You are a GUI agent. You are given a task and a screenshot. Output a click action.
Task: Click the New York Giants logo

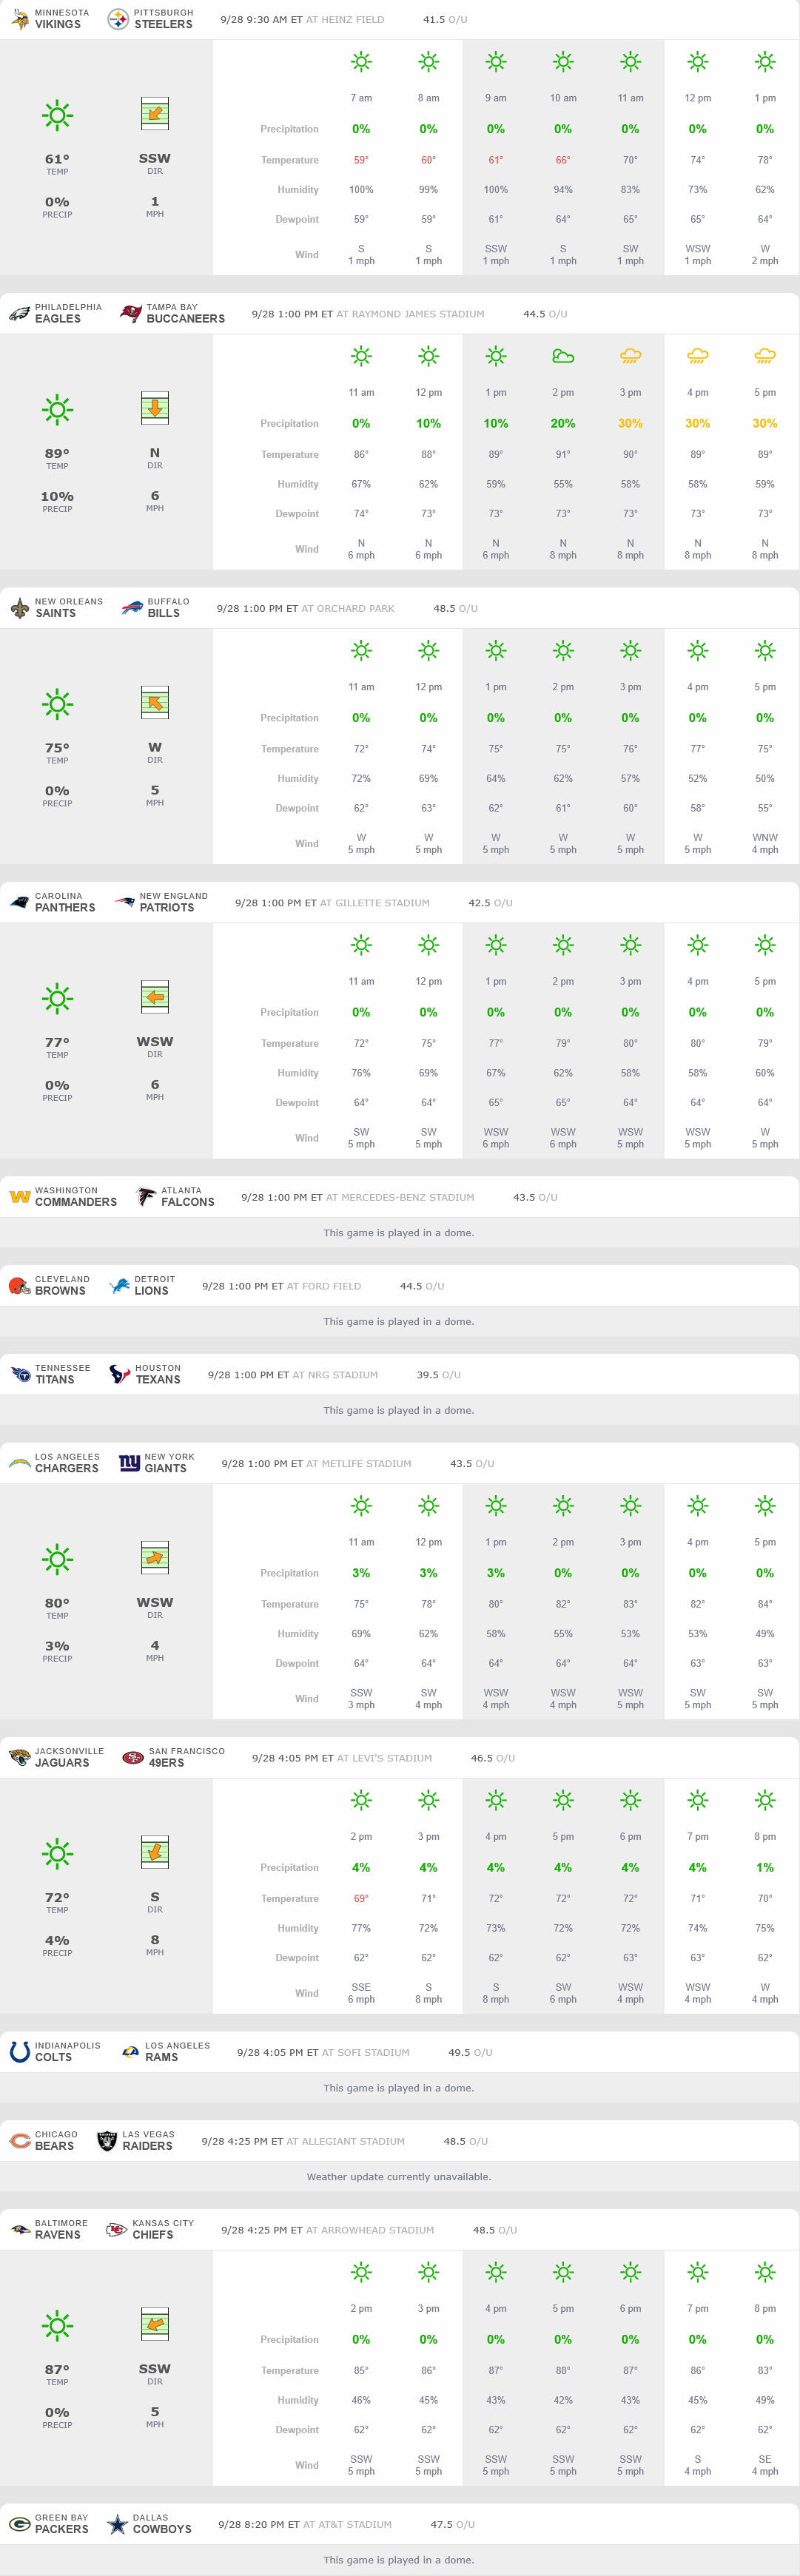[129, 1463]
